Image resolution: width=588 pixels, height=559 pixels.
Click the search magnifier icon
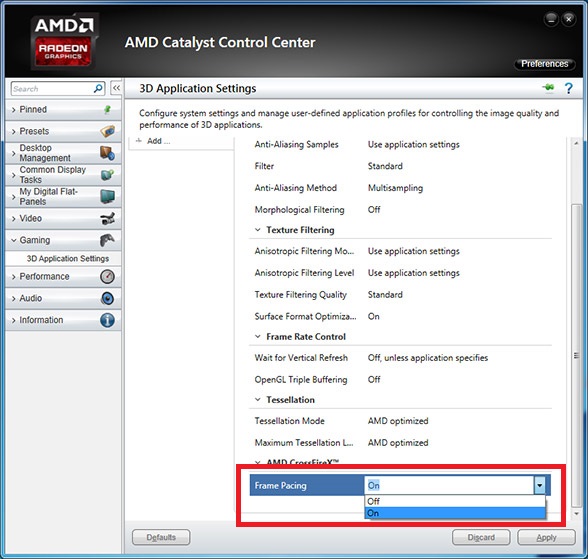(x=98, y=88)
